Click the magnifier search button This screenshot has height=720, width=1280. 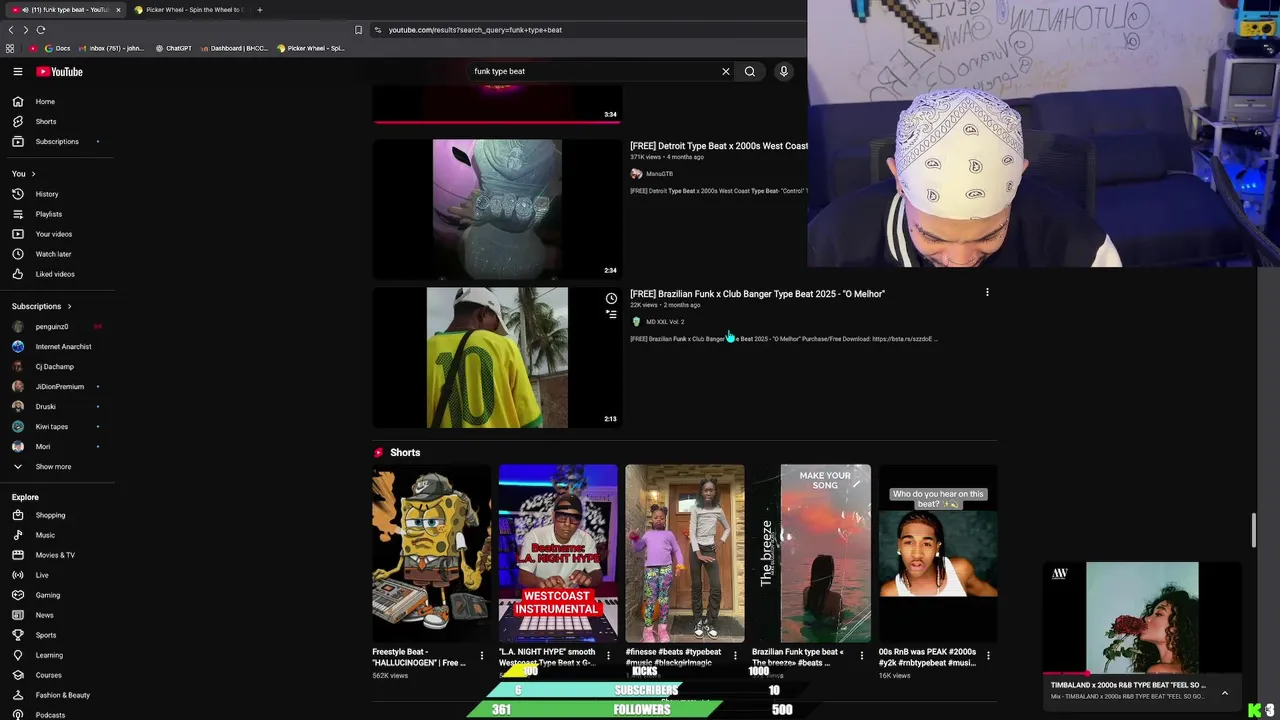(x=749, y=71)
